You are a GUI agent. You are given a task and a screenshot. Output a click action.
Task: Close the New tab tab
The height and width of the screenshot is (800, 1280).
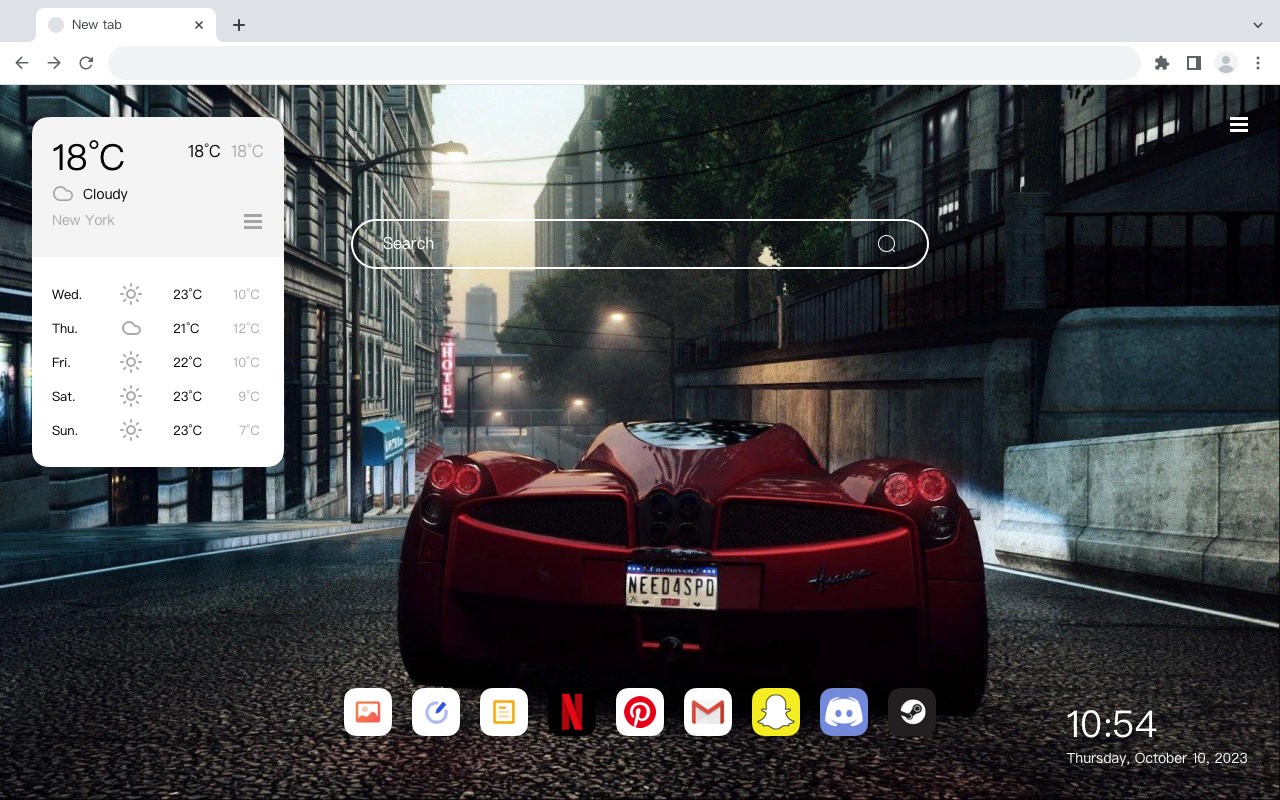(x=199, y=25)
